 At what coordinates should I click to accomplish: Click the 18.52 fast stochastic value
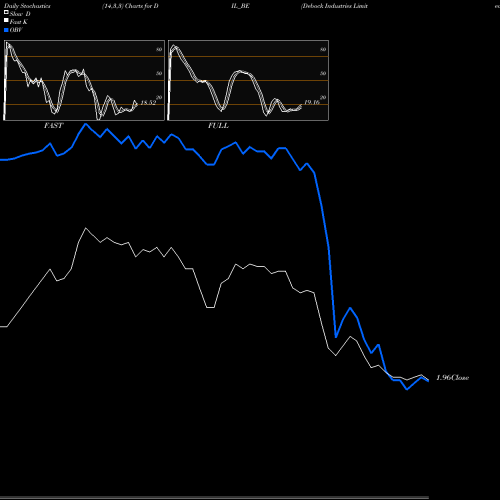point(148,103)
